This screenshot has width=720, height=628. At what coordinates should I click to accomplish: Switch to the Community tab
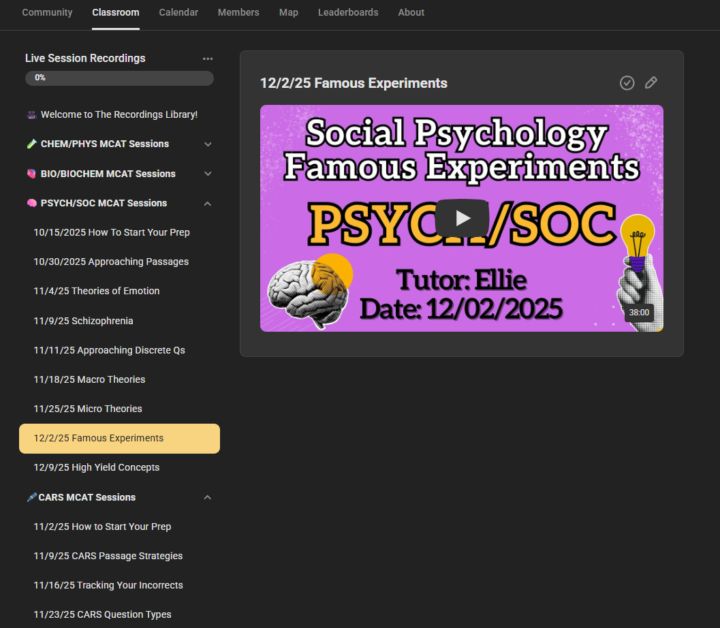[47, 12]
